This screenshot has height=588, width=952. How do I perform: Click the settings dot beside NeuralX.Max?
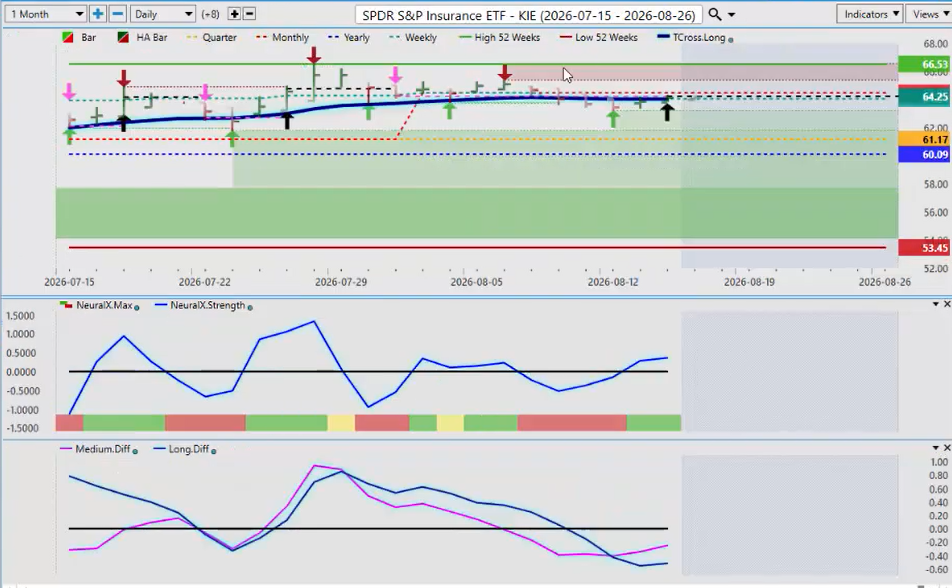[x=137, y=307]
